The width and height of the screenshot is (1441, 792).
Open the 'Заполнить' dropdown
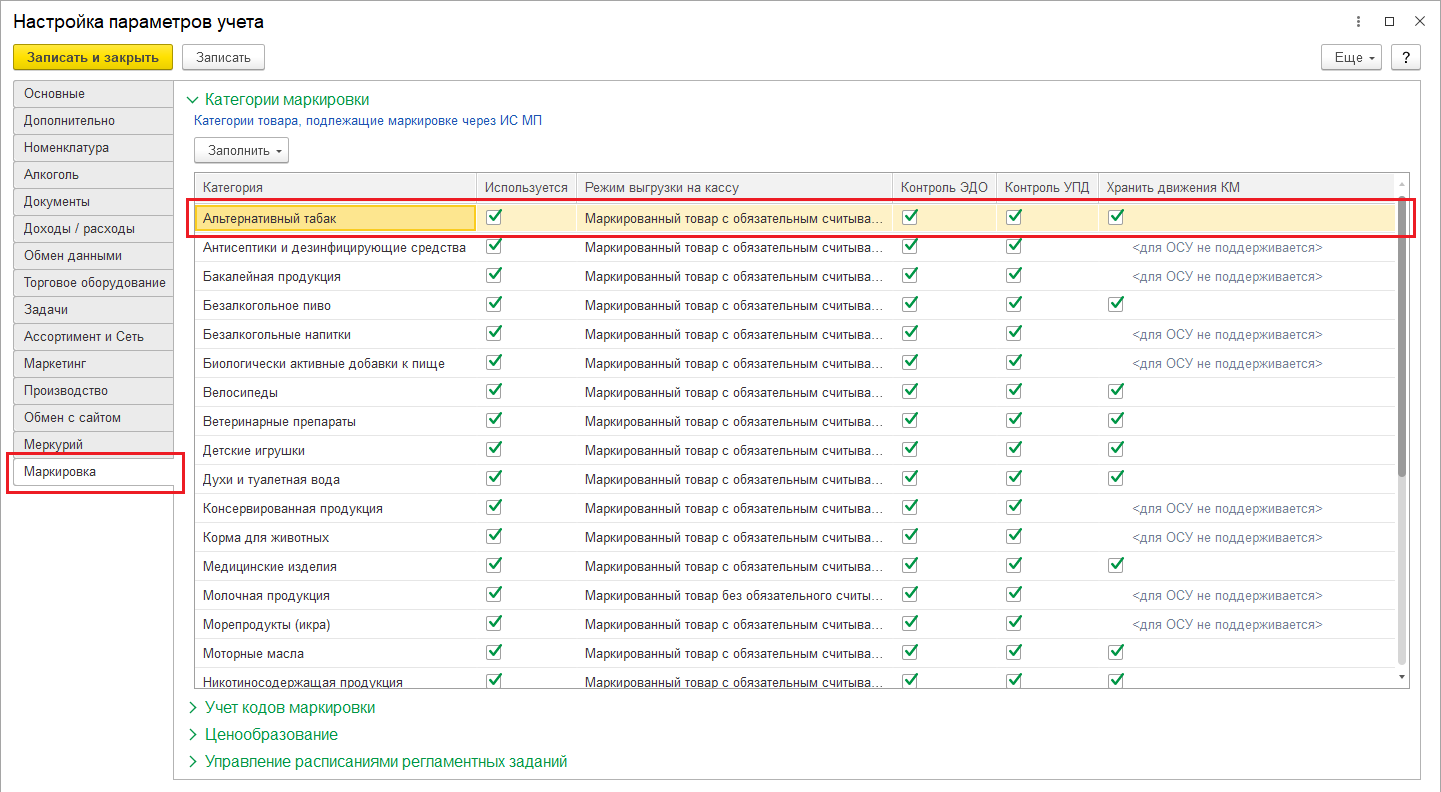(x=242, y=151)
